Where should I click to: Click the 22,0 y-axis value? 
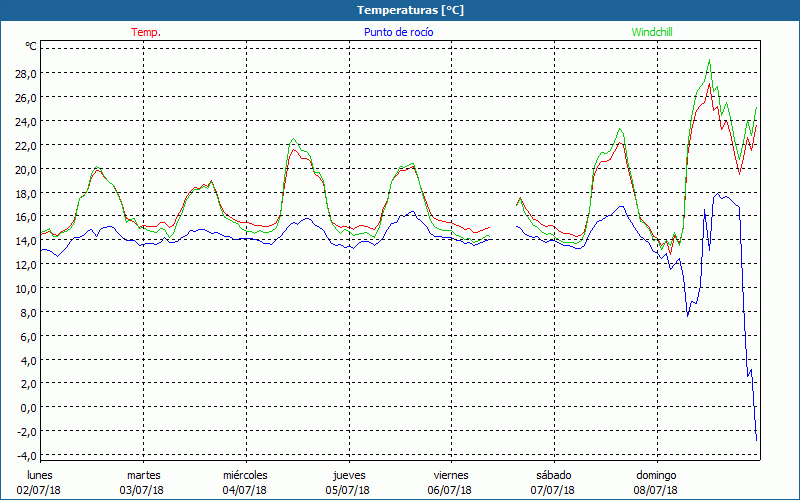[26, 145]
